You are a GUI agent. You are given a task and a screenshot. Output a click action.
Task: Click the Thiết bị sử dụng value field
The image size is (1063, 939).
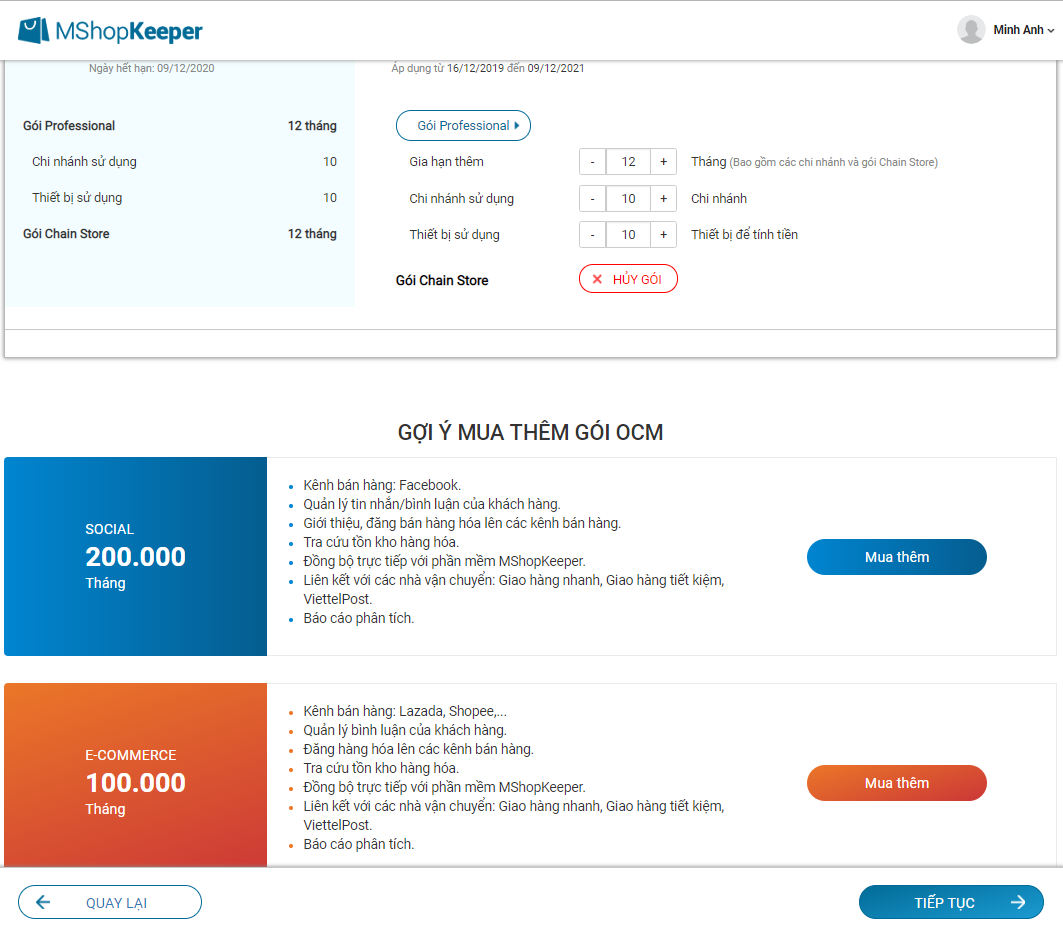(628, 235)
